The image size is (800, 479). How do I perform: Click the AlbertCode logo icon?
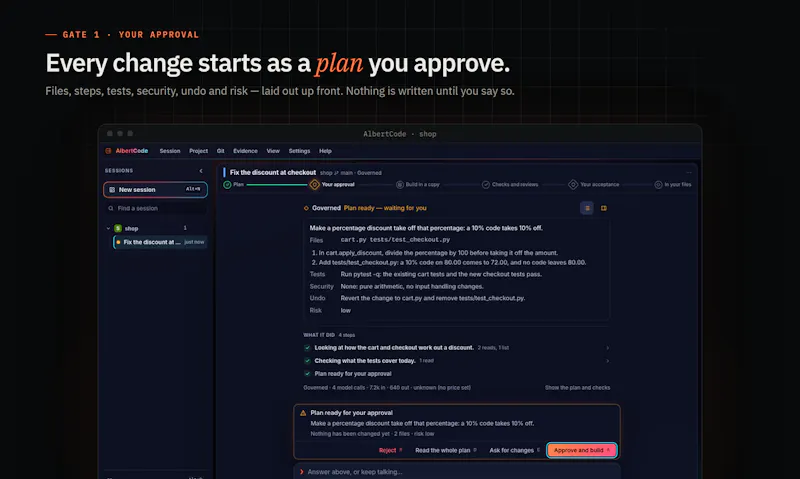pos(108,151)
